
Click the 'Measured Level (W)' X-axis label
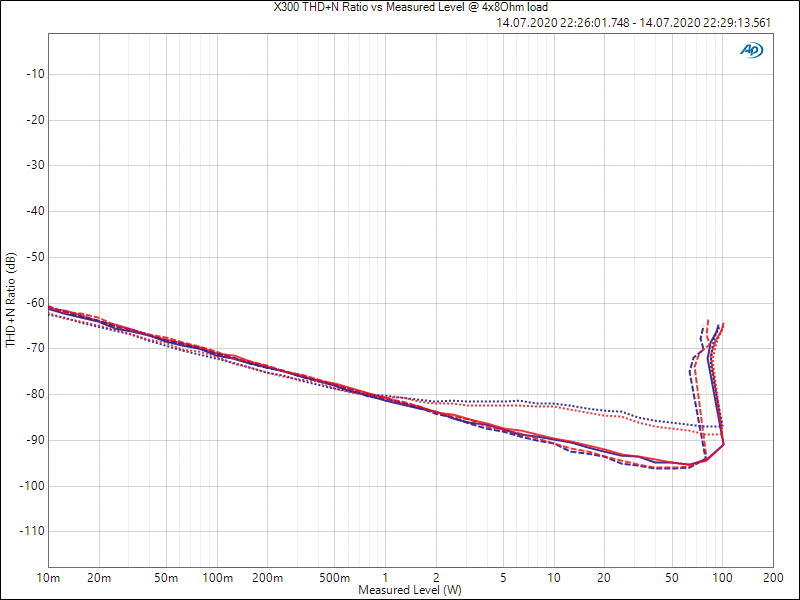[410, 590]
